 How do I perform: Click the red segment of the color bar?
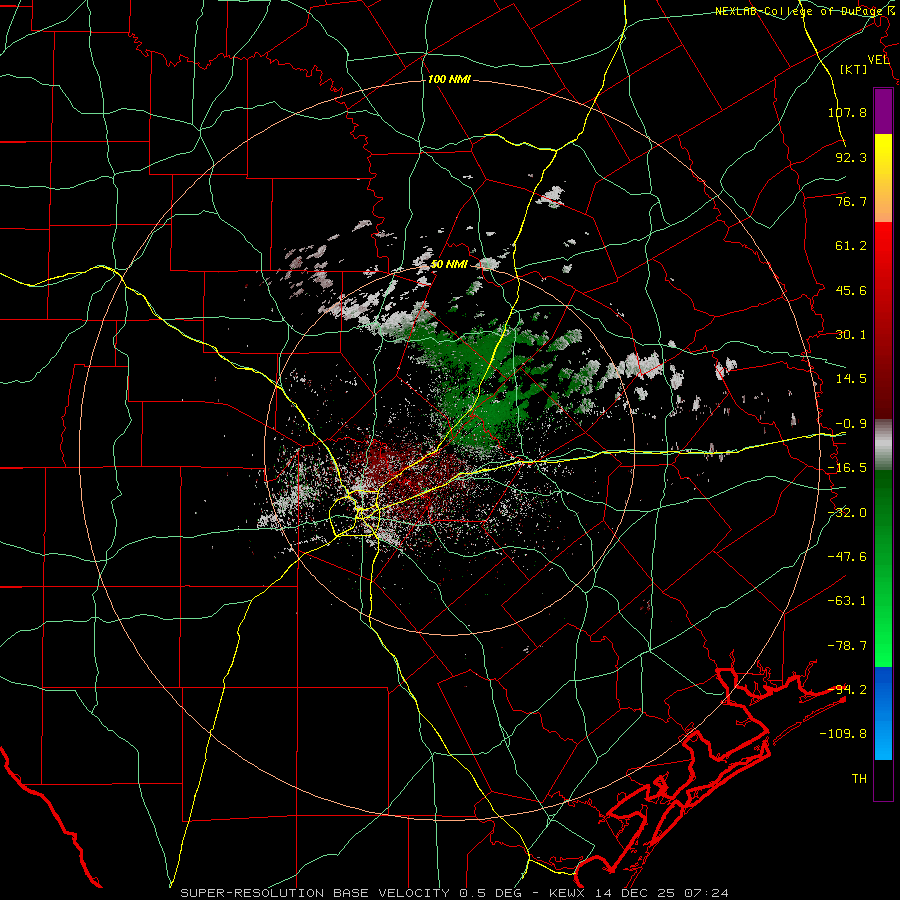click(x=883, y=320)
